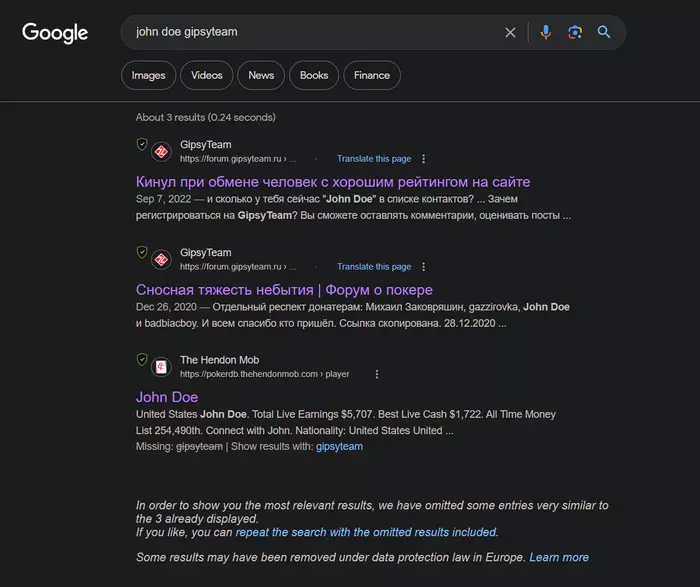Image resolution: width=700 pixels, height=587 pixels.
Task: Click GipsyTeam favicon of second result
Action: coord(161,260)
